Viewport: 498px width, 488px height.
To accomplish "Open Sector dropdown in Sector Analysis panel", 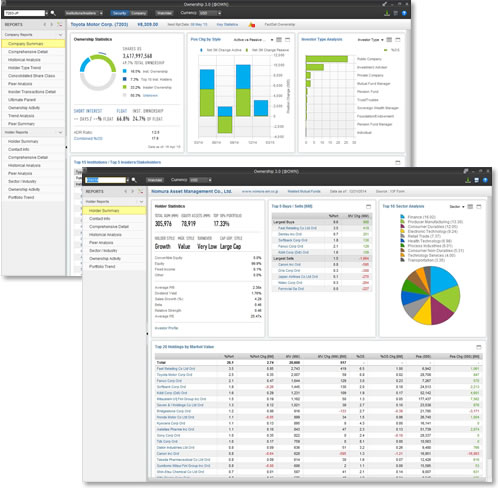I will tap(457, 207).
